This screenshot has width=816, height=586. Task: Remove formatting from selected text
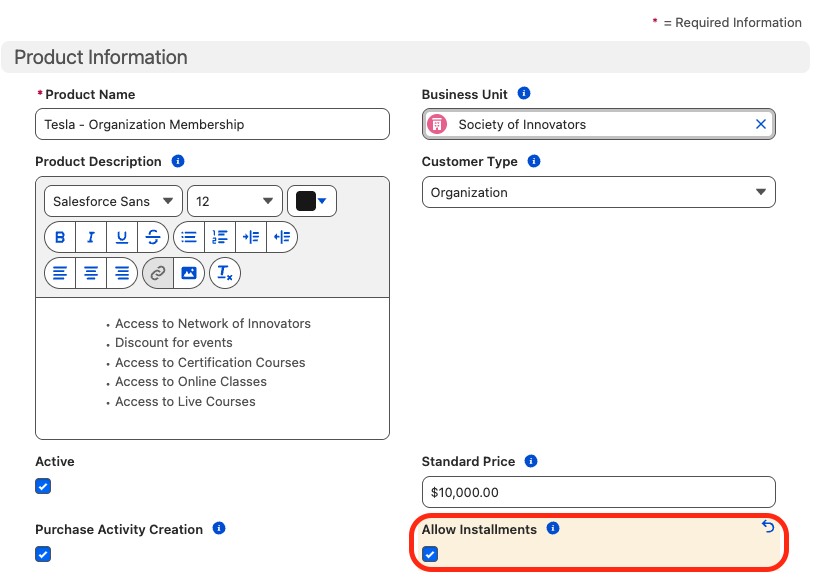pyautogui.click(x=225, y=273)
